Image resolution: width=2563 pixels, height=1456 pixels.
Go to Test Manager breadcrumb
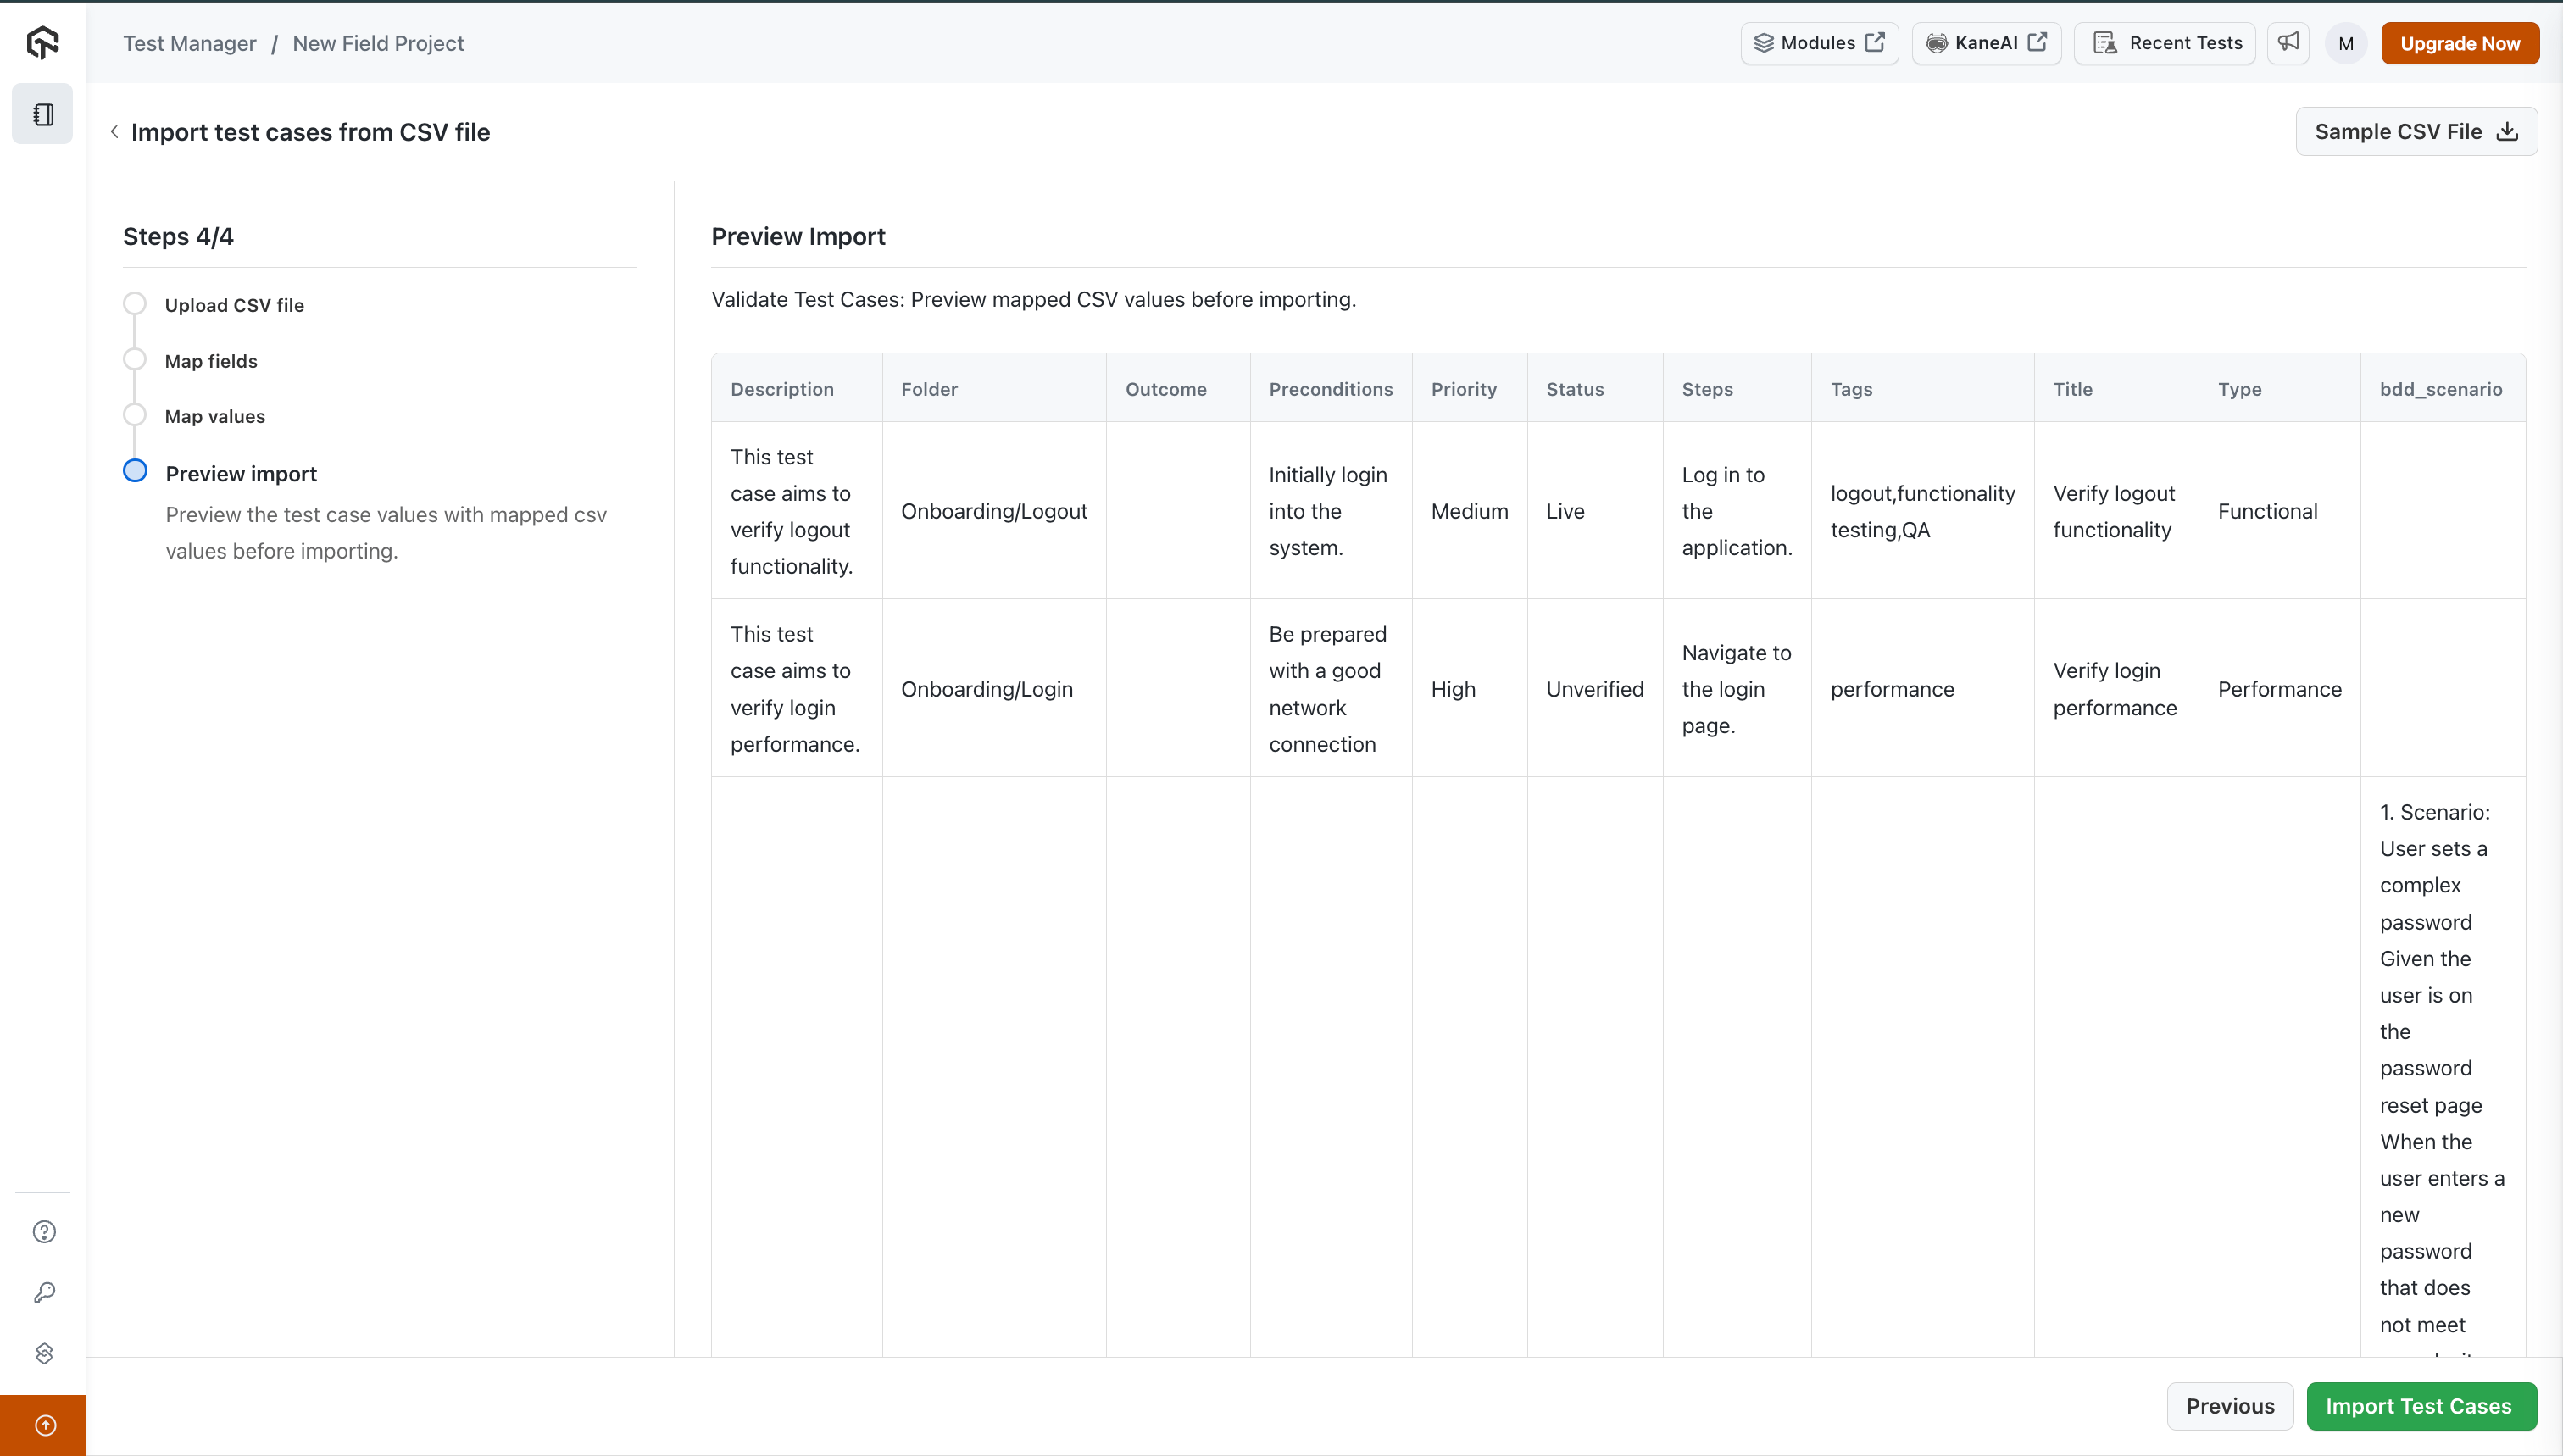[189, 43]
